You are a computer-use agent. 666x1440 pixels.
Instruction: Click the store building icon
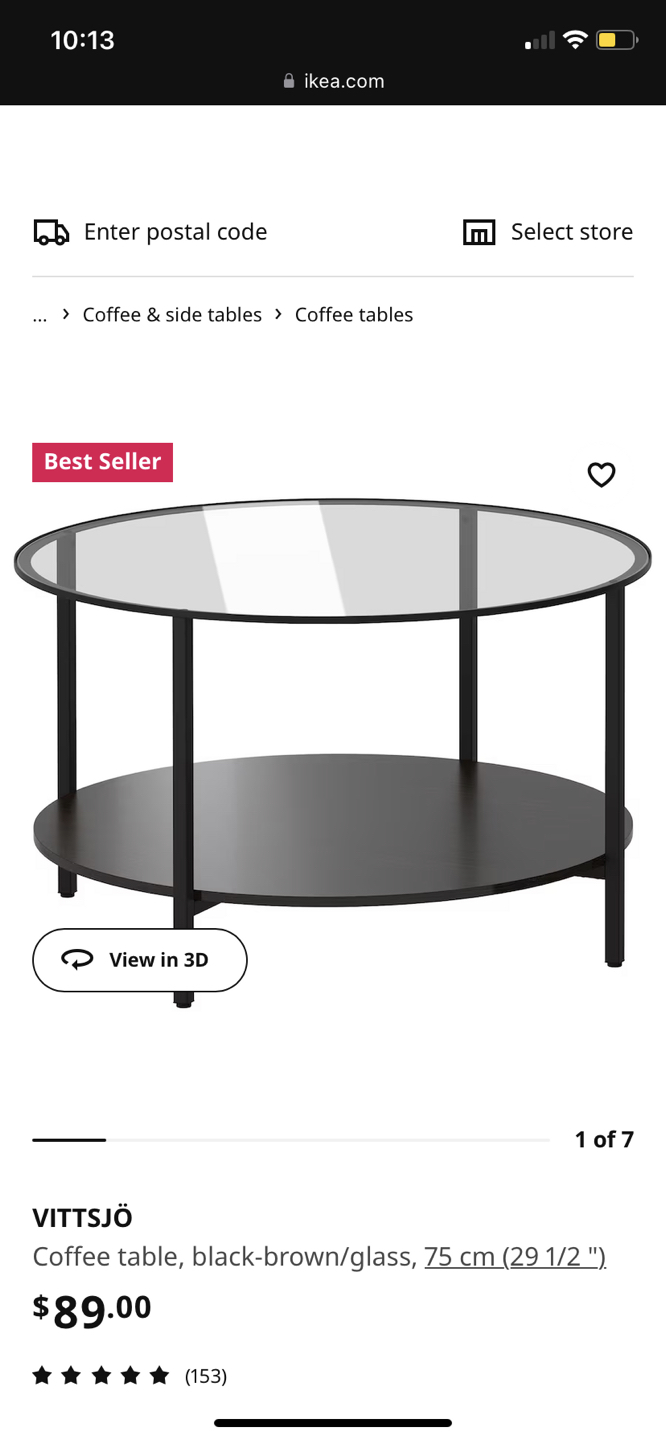[479, 232]
